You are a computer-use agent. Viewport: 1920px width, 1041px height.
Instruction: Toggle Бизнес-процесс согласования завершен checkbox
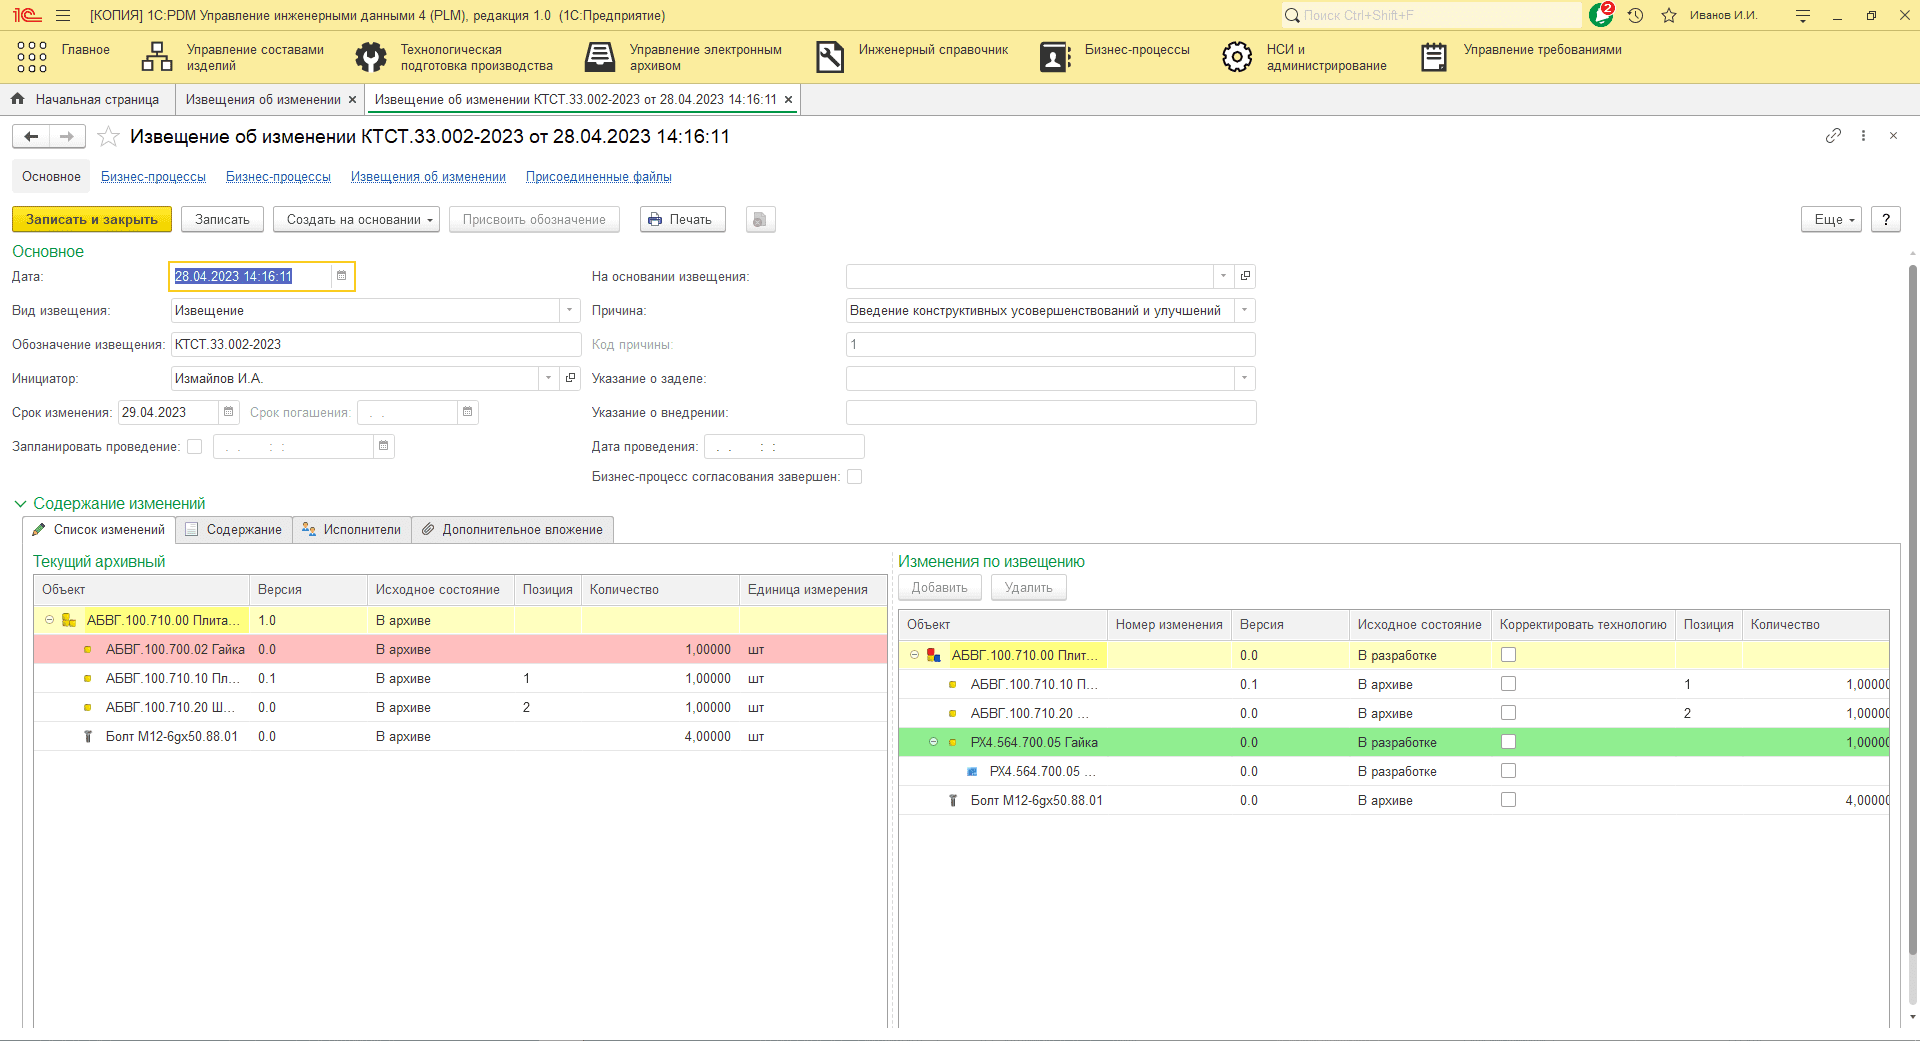click(x=854, y=476)
